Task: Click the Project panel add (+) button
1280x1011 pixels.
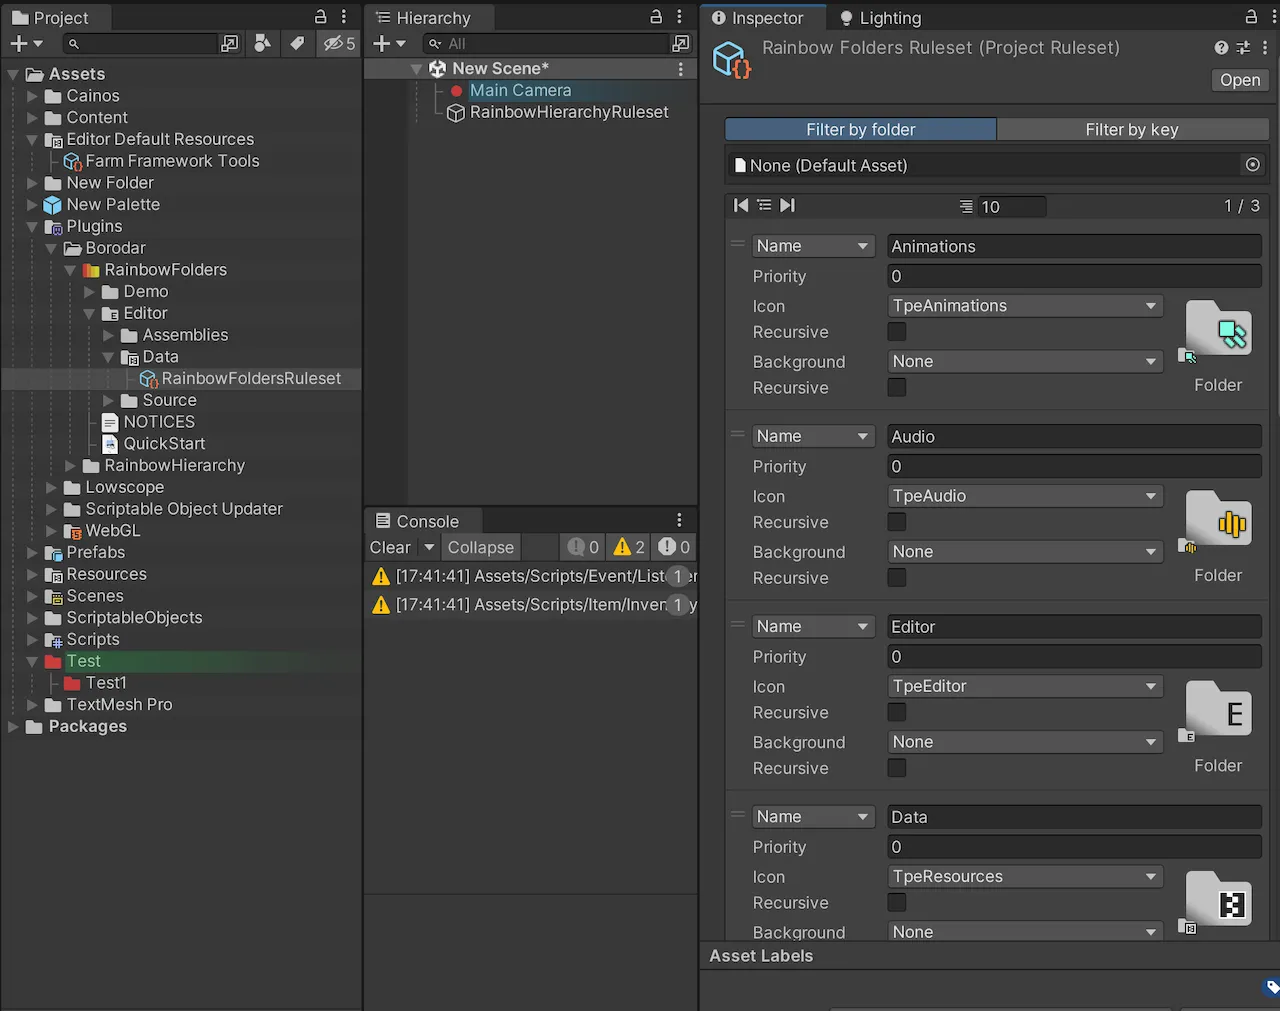Action: click(x=18, y=43)
